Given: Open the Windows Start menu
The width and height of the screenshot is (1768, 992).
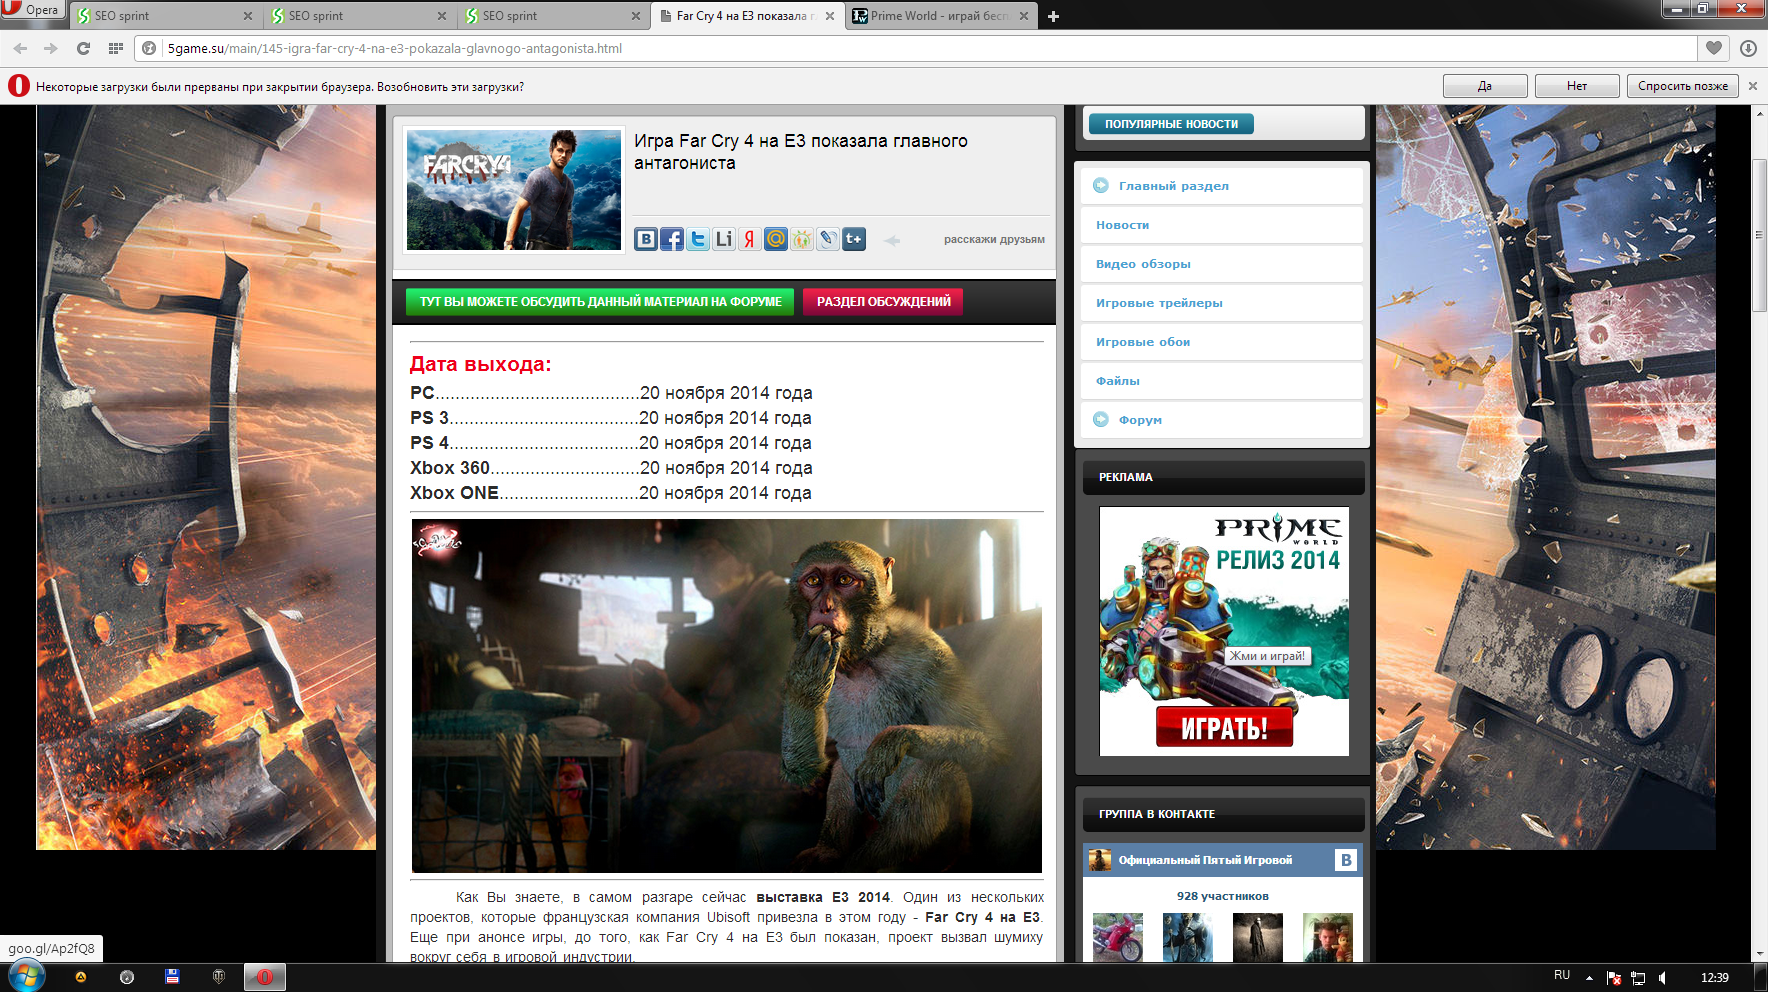Looking at the screenshot, I should (x=27, y=976).
